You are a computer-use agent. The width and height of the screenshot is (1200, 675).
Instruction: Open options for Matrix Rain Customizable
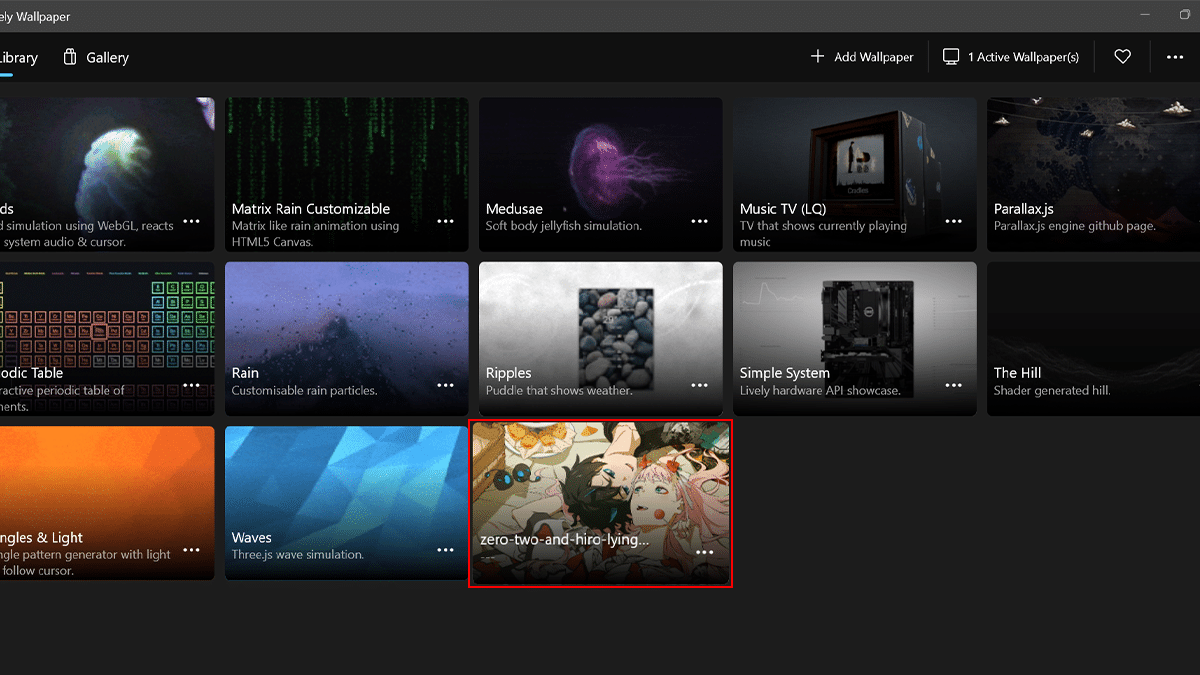pyautogui.click(x=446, y=221)
